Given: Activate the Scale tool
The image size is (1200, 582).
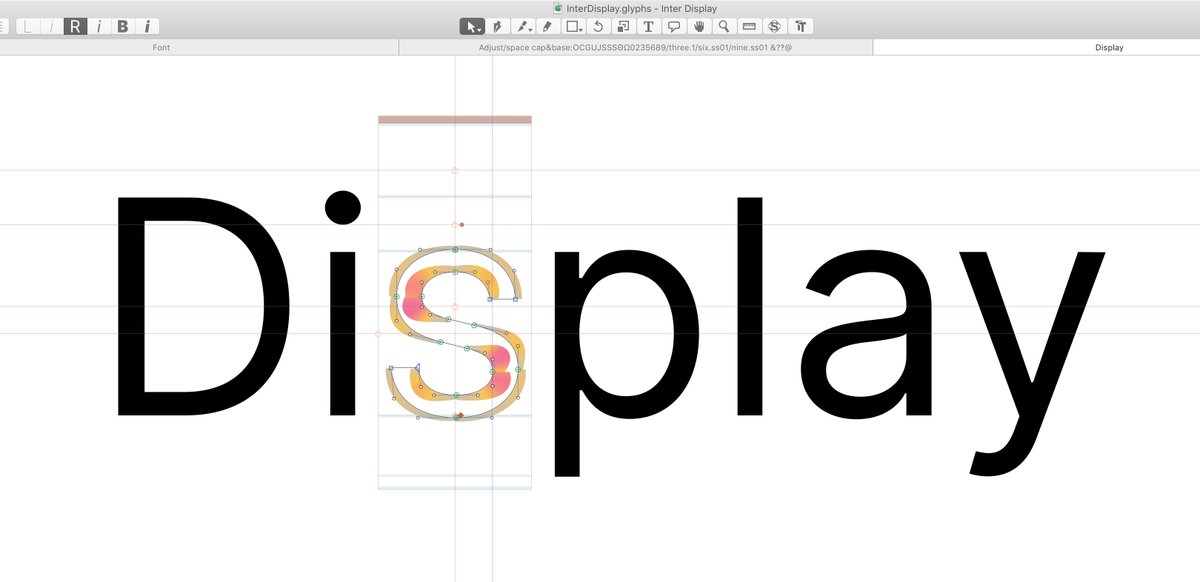Looking at the screenshot, I should click(x=623, y=26).
